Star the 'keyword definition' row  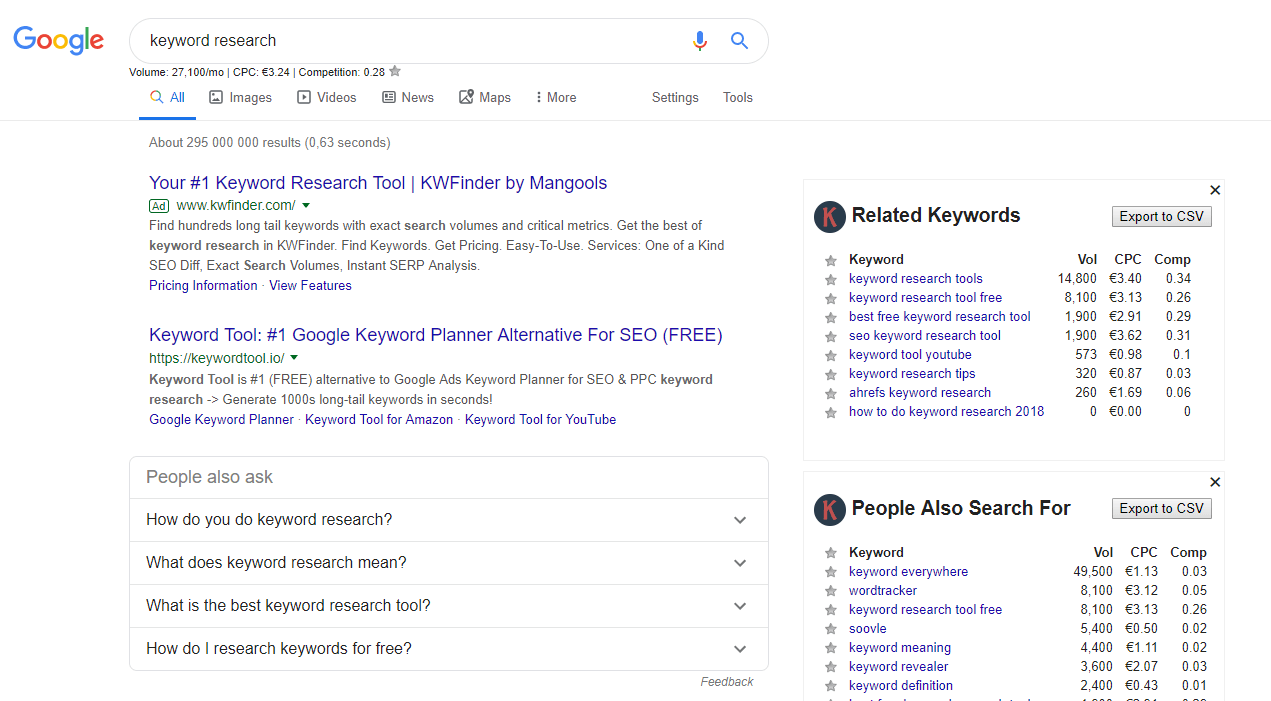pyautogui.click(x=830, y=687)
